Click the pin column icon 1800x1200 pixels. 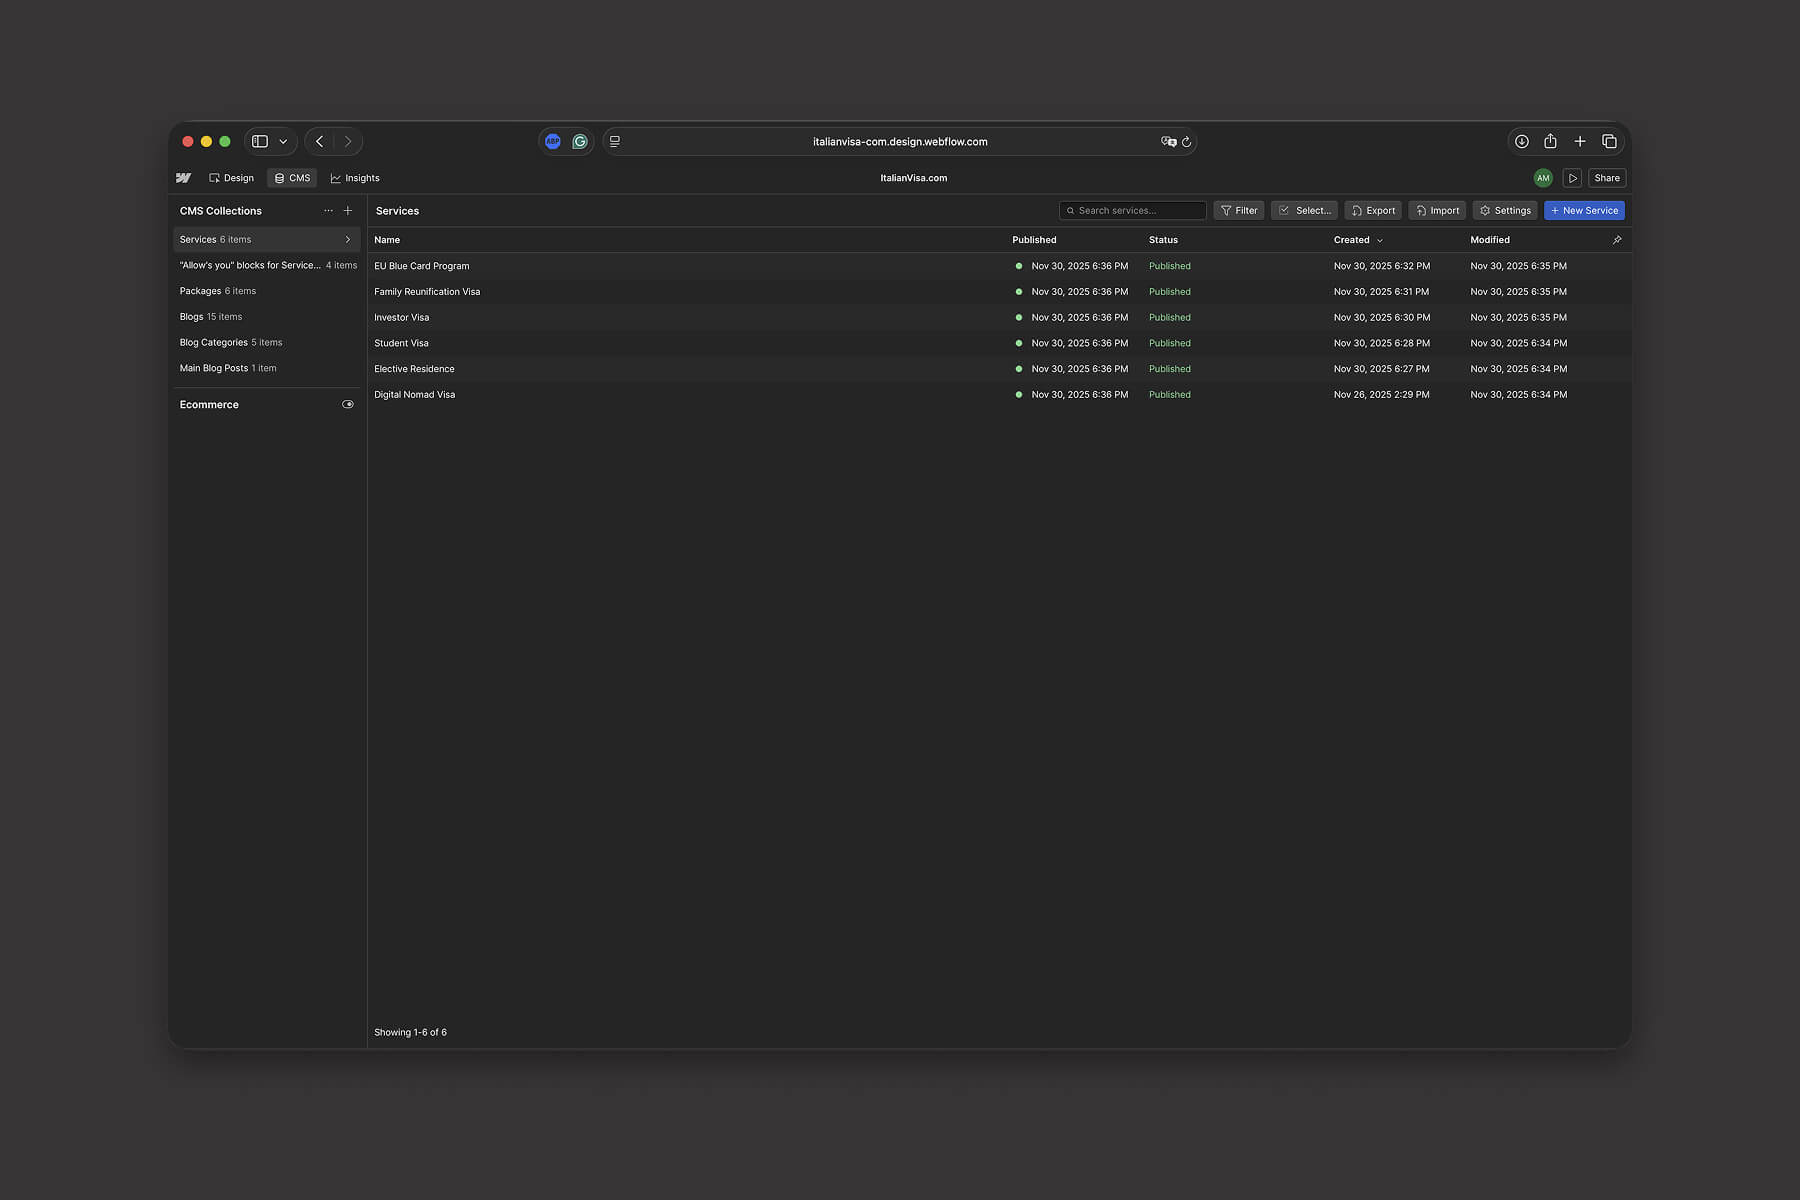(x=1617, y=240)
